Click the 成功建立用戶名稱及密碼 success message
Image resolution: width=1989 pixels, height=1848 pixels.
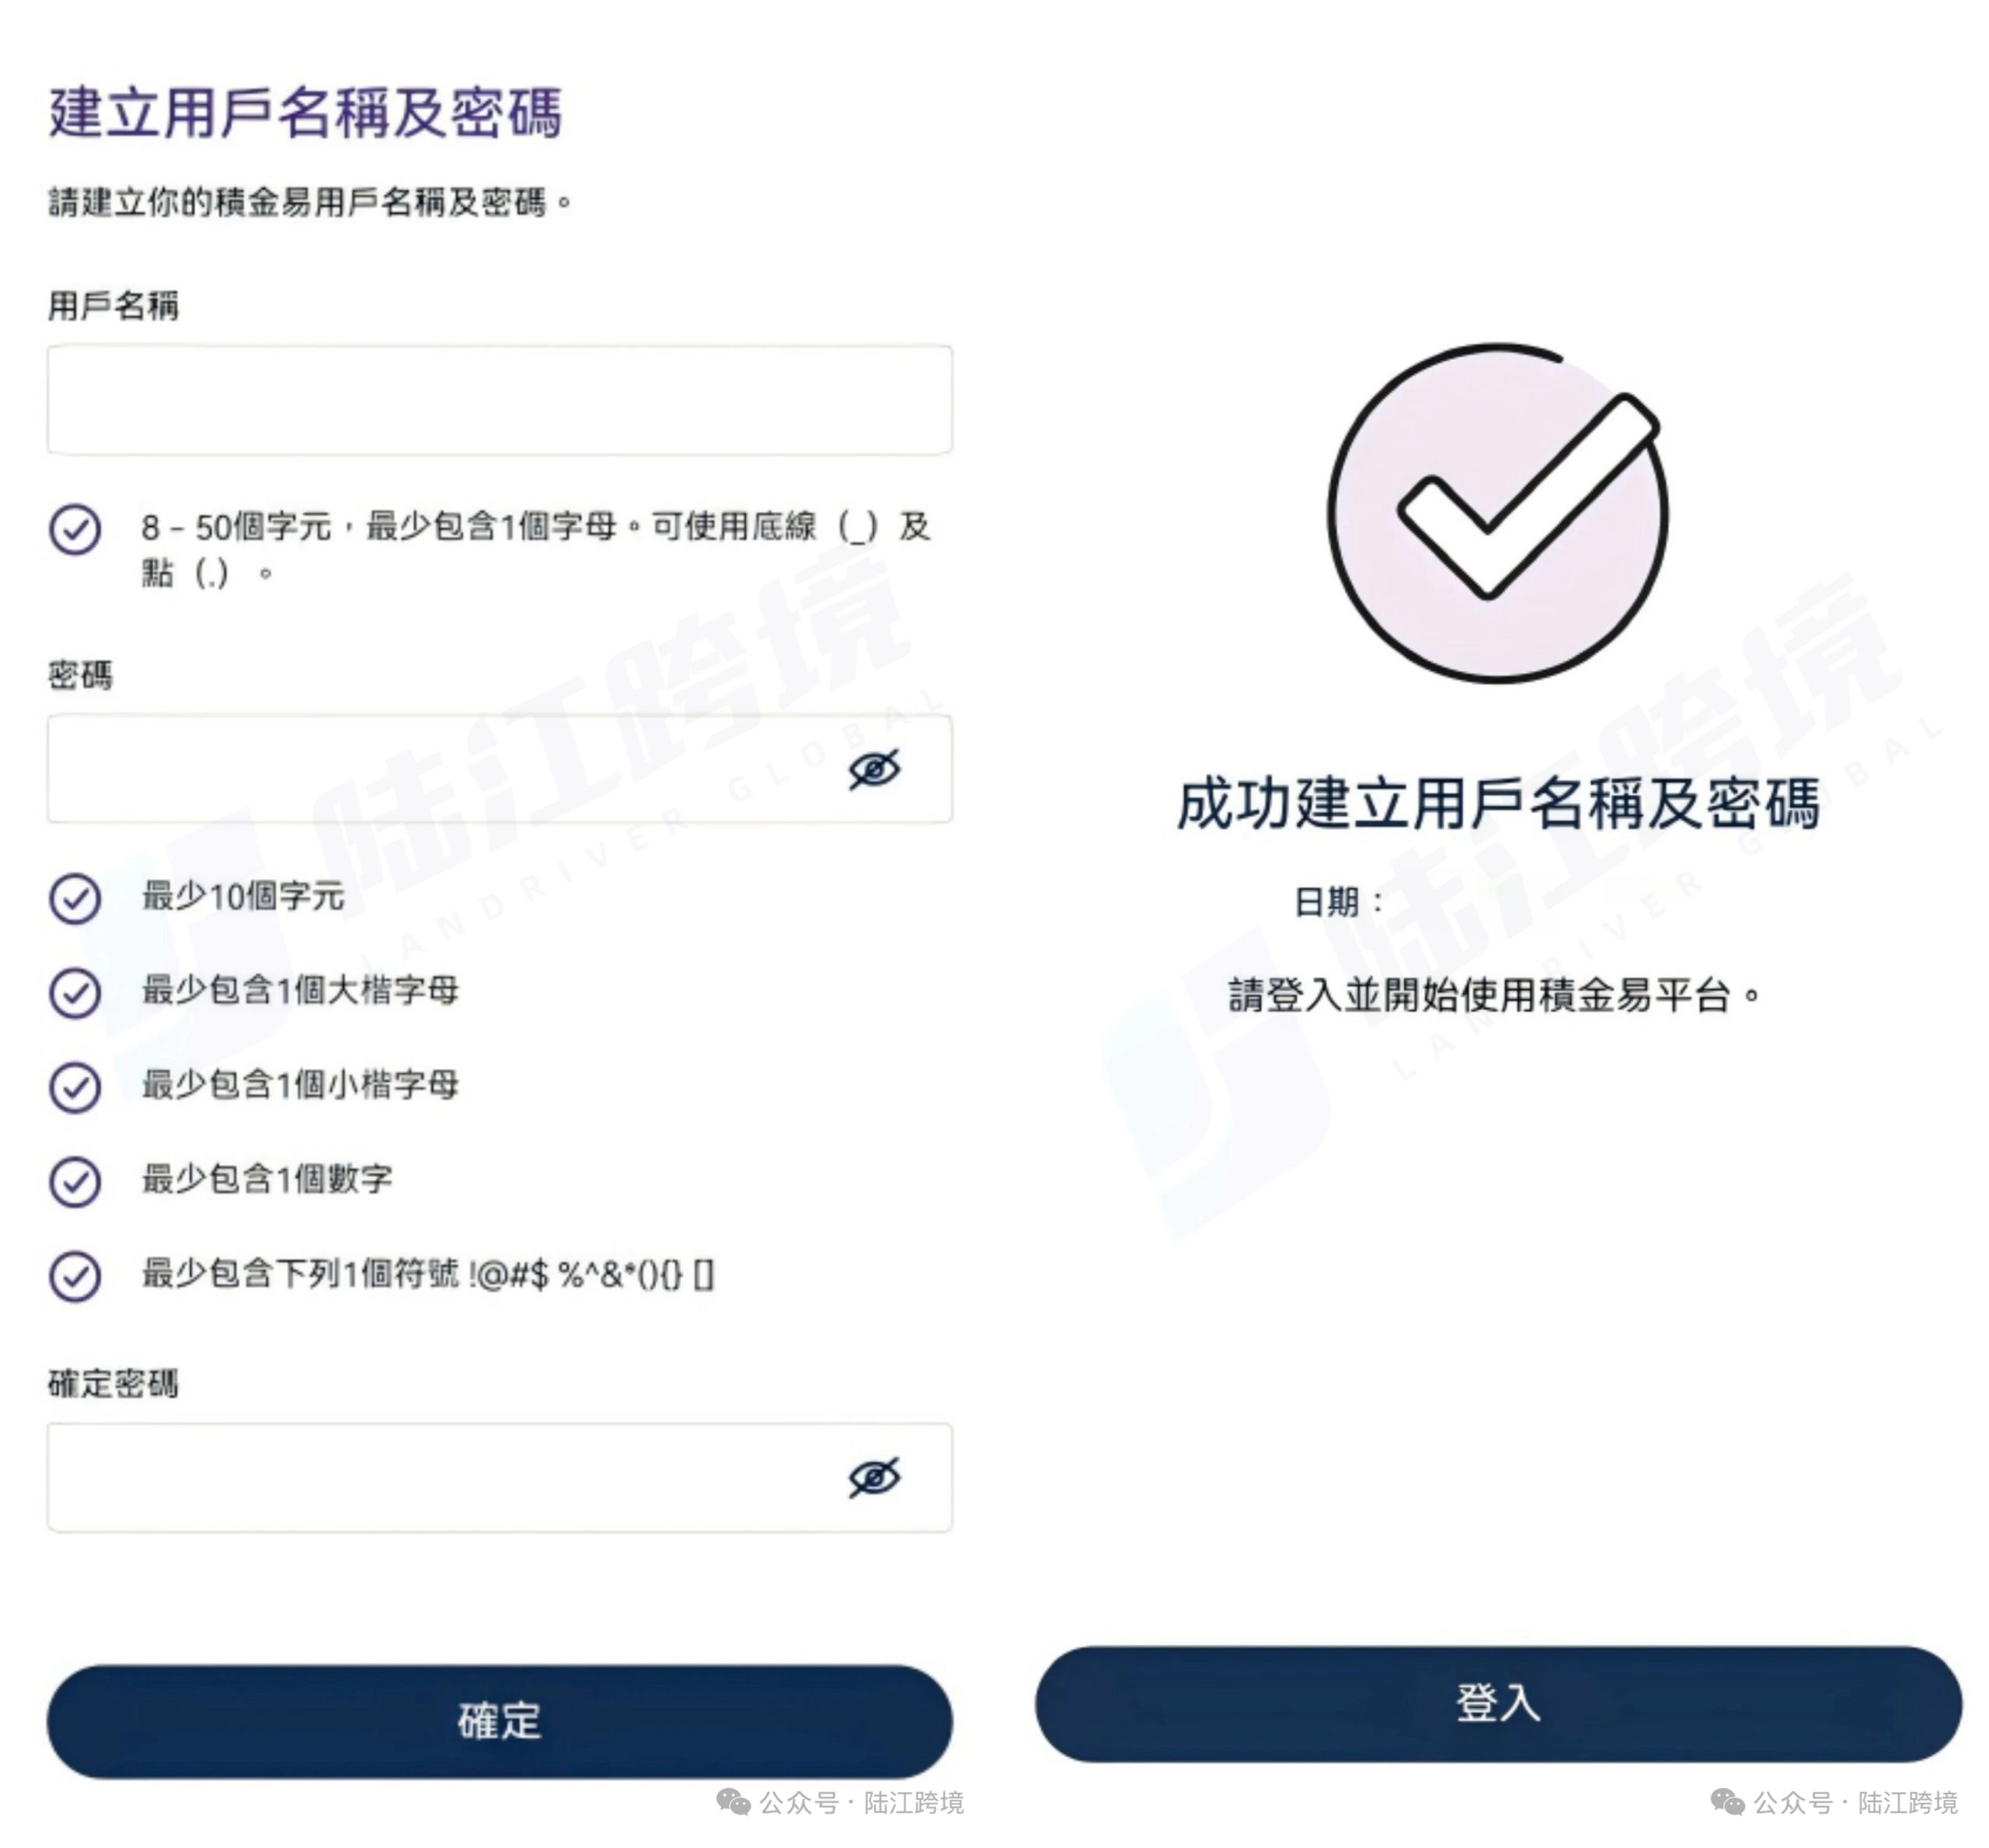pos(1497,804)
